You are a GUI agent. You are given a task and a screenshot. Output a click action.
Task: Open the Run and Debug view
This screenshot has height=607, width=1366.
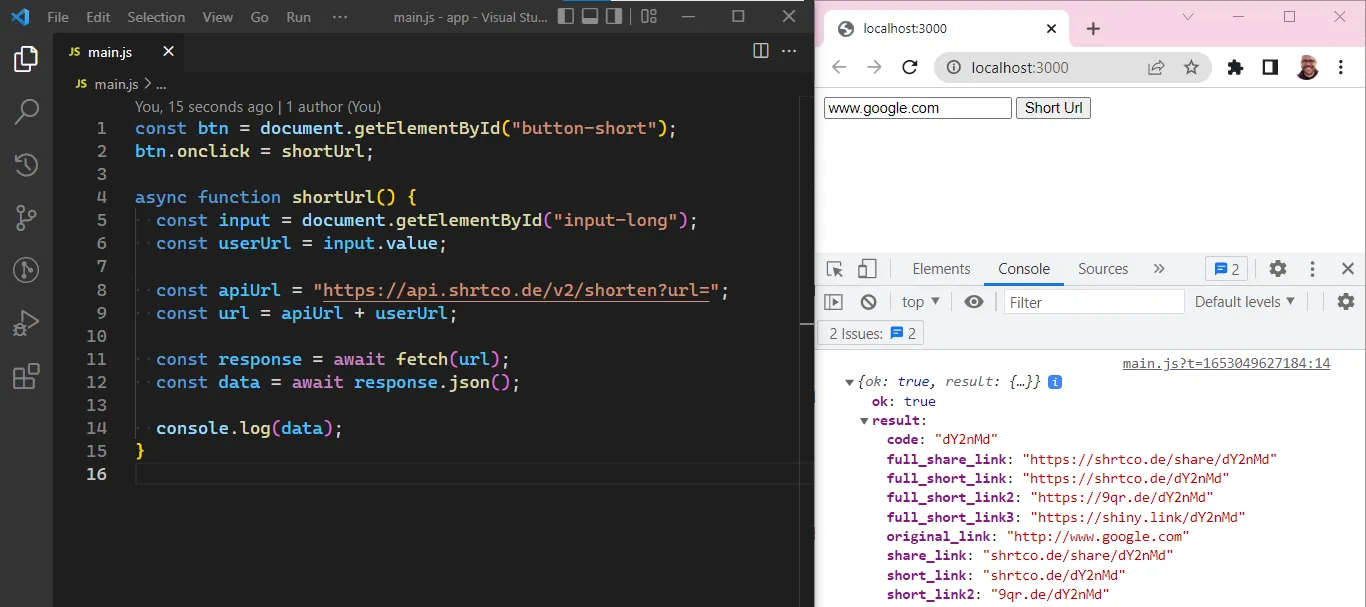26,323
